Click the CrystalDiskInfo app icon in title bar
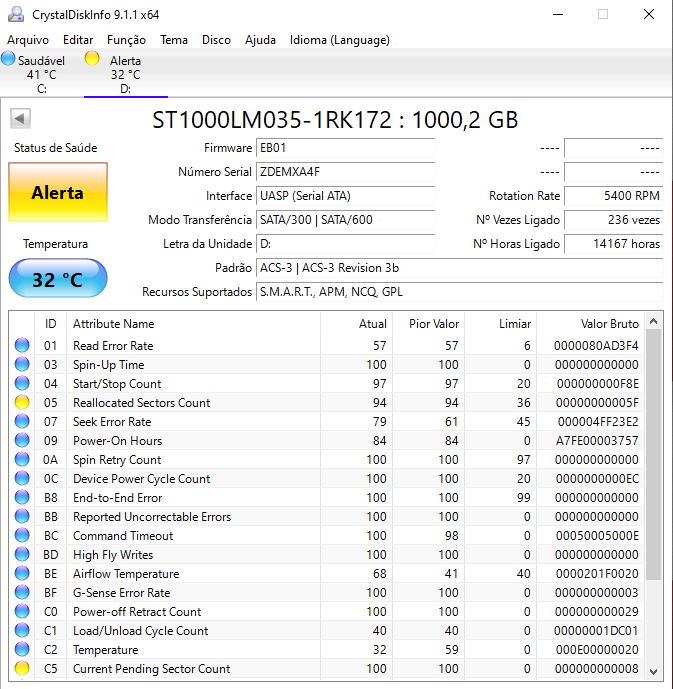The width and height of the screenshot is (673, 689). [x=16, y=15]
